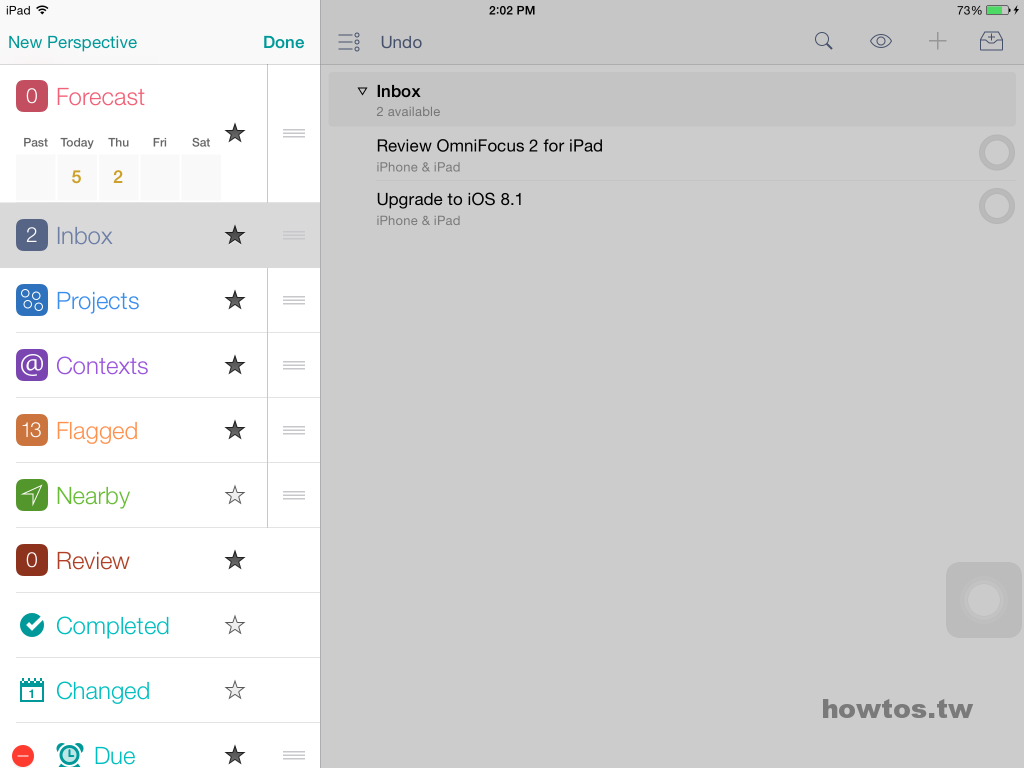The height and width of the screenshot is (768, 1024).
Task: Toggle the Review favorite star
Action: pyautogui.click(x=234, y=560)
